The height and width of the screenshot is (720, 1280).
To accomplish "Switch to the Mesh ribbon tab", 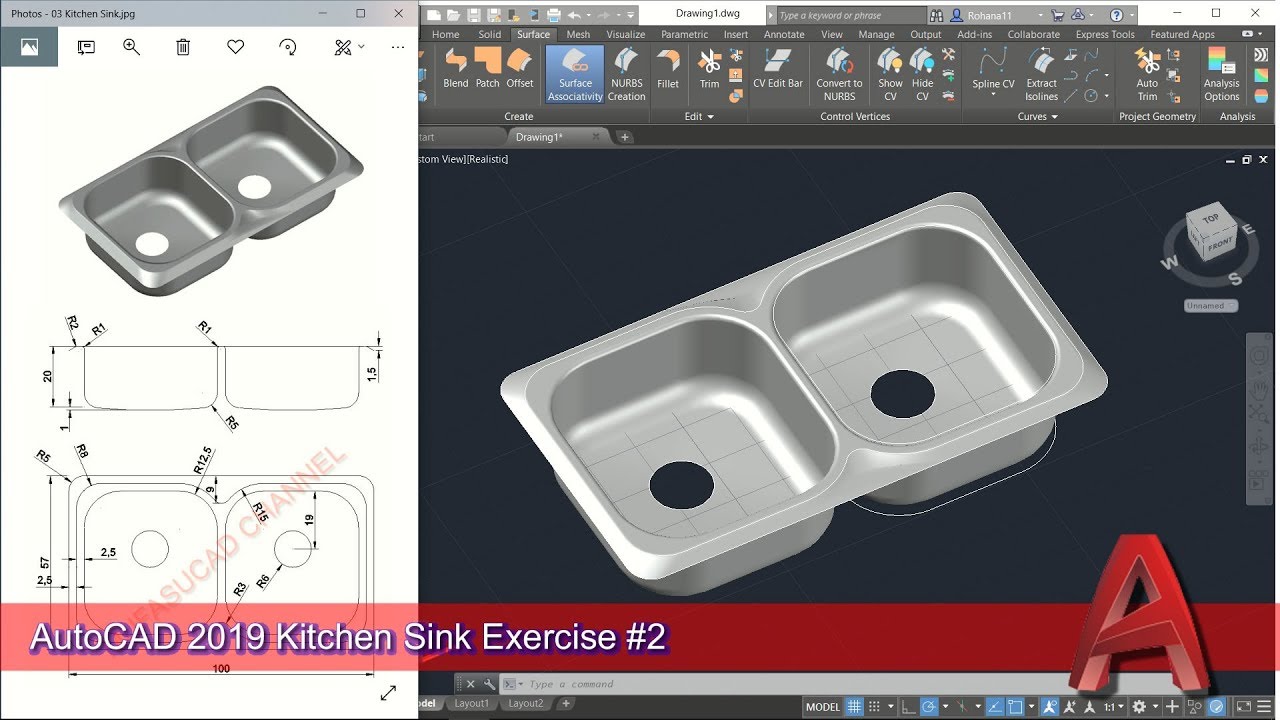I will click(578, 34).
